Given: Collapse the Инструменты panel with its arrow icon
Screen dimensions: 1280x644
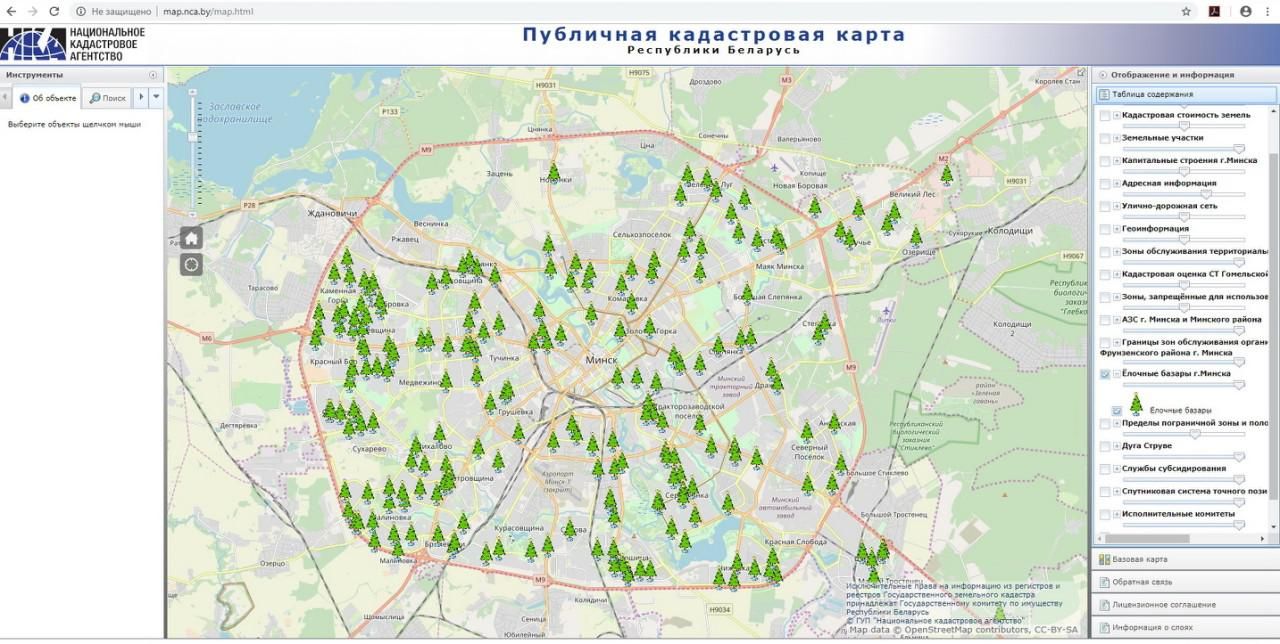Looking at the screenshot, I should (153, 75).
